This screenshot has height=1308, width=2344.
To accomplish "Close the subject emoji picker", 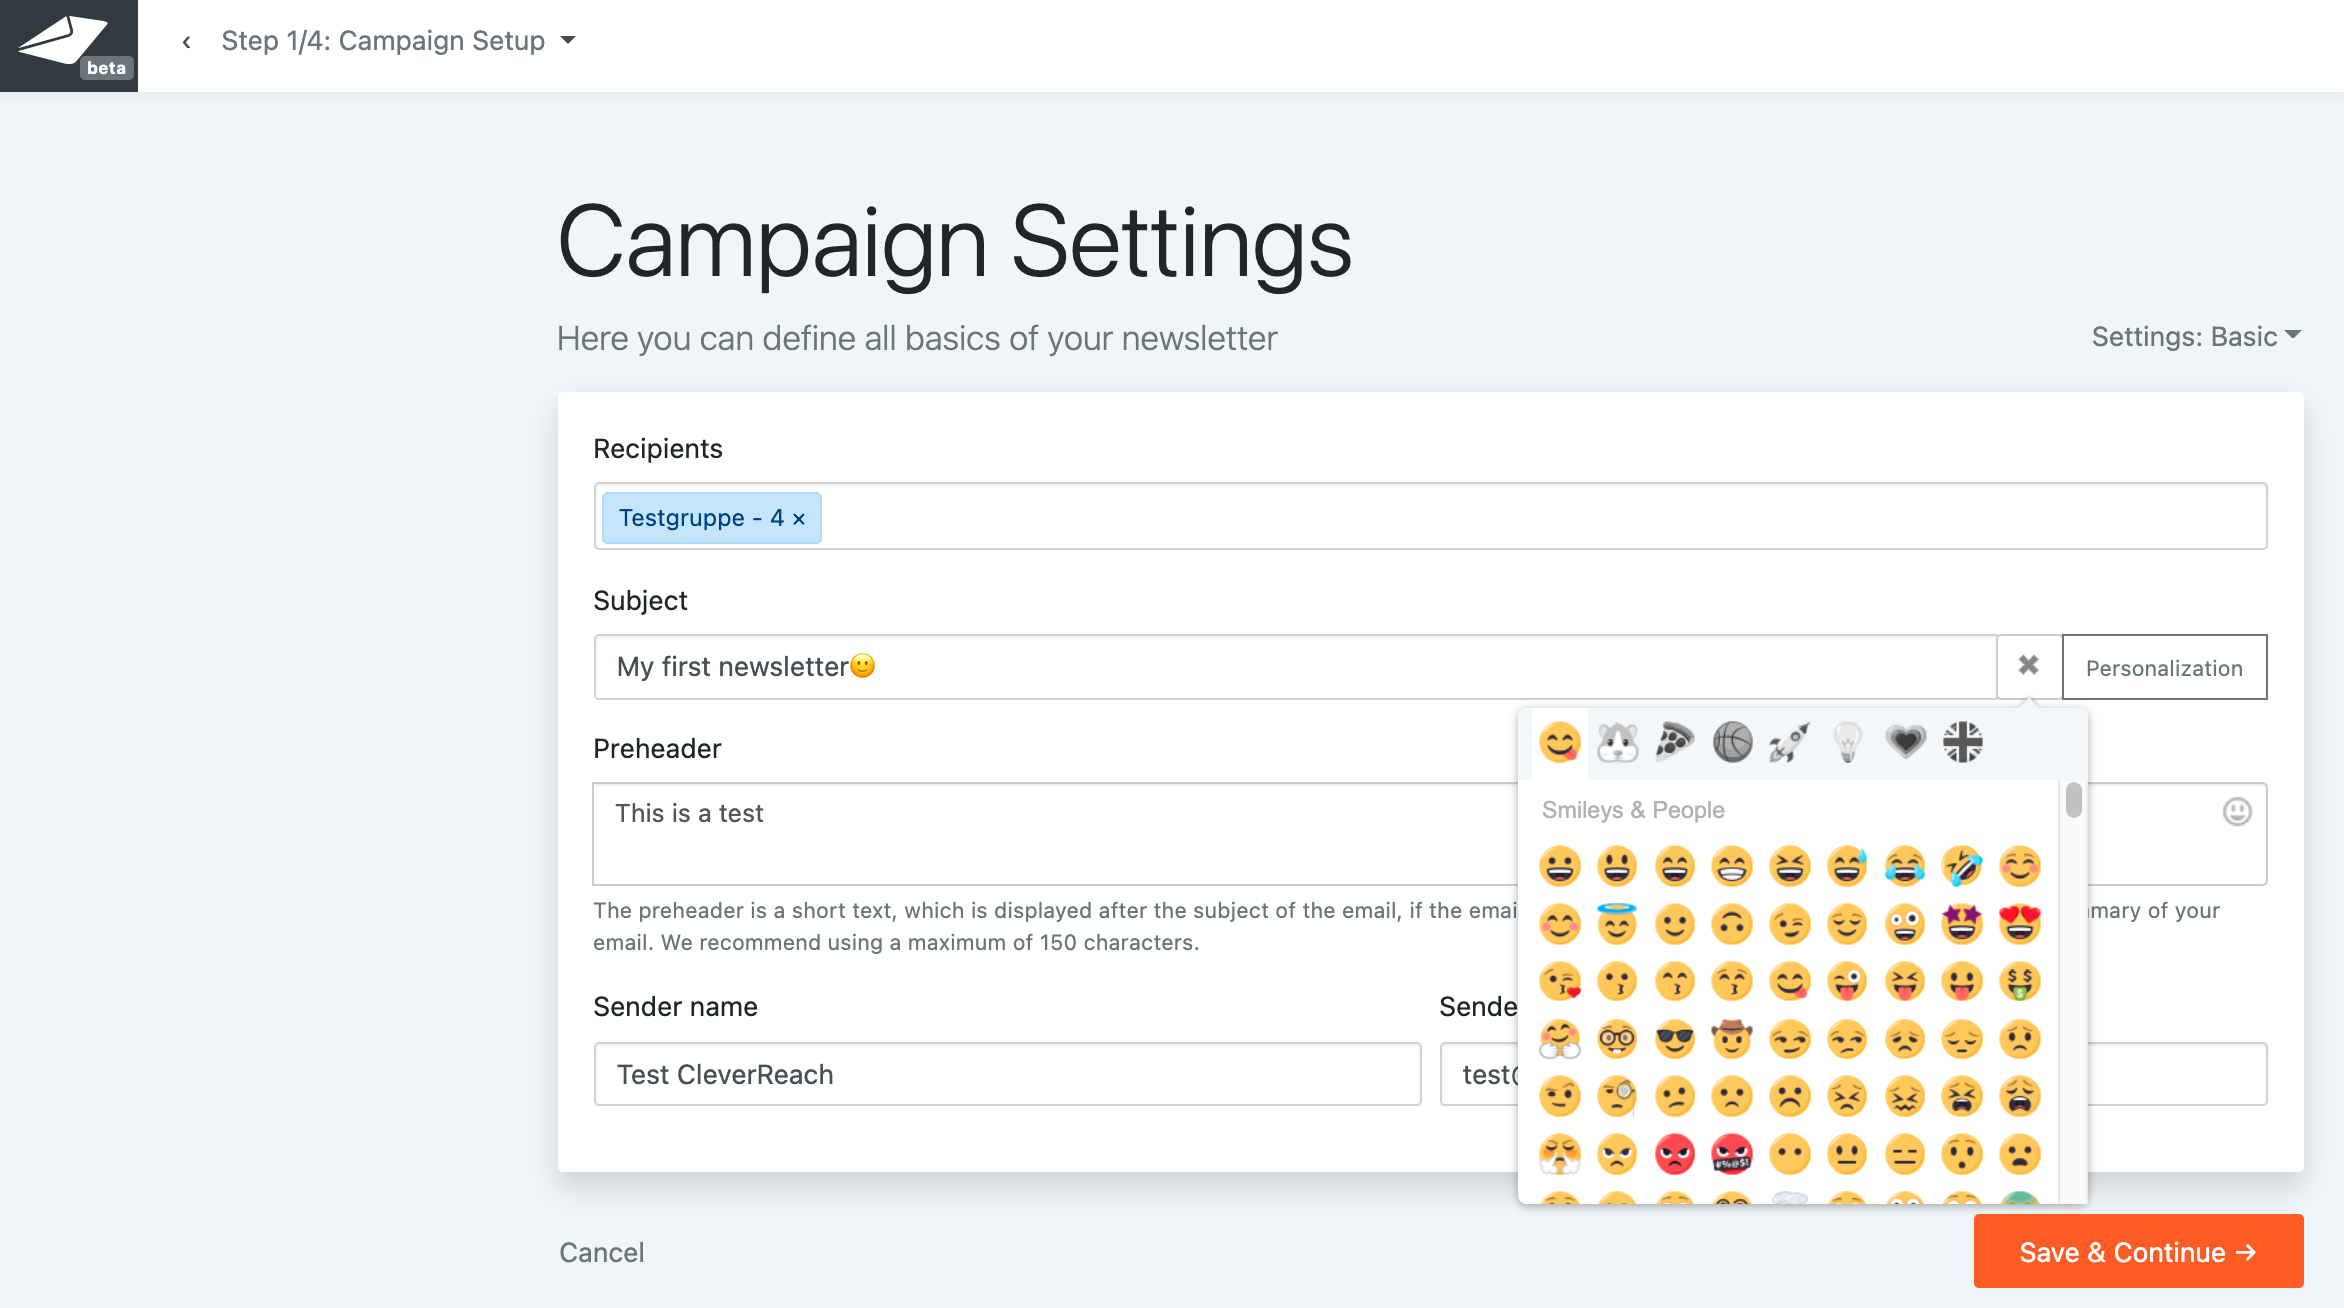I will pos(2029,666).
